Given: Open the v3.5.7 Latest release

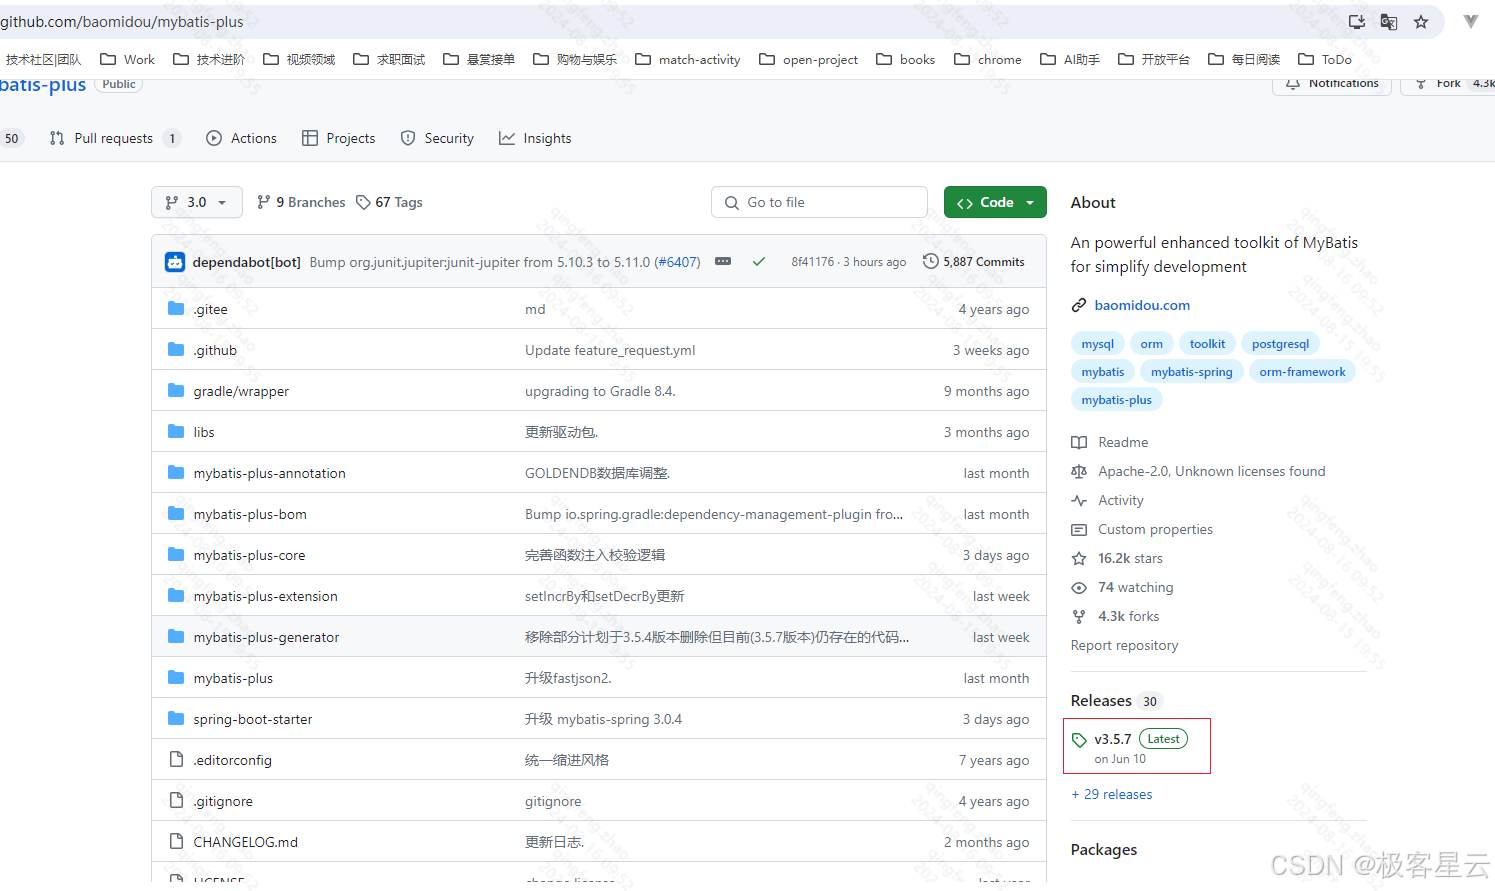Looking at the screenshot, I should pyautogui.click(x=1130, y=747).
